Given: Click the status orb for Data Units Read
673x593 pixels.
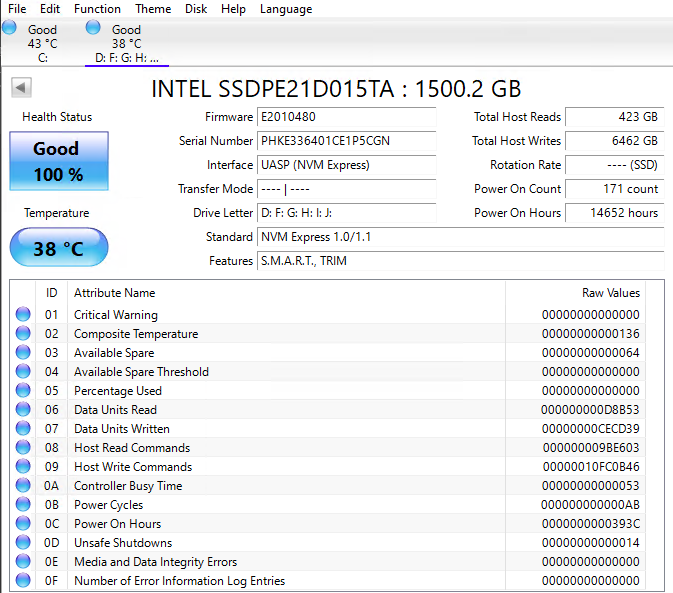Looking at the screenshot, I should tap(23, 409).
